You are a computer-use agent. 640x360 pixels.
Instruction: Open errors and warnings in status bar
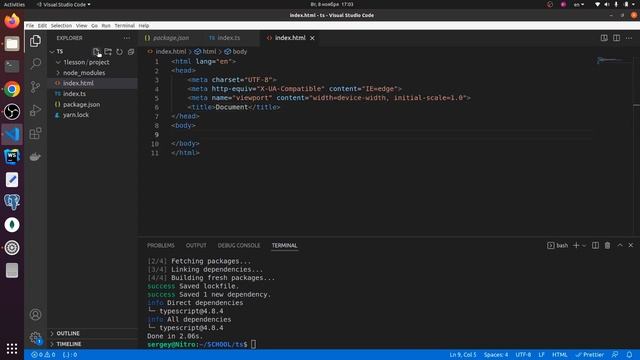(x=43, y=355)
